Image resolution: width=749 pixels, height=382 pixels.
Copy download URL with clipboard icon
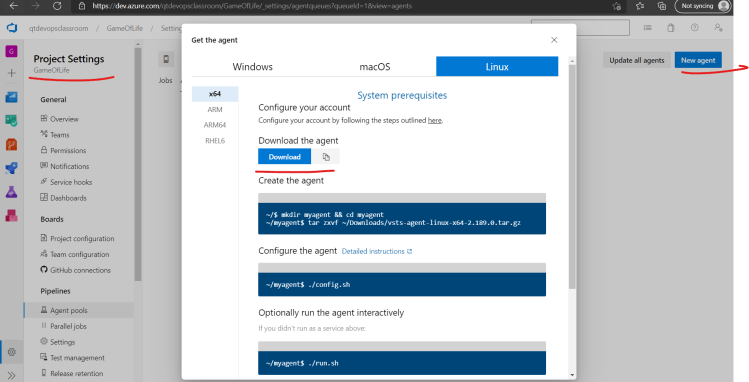[326, 157]
